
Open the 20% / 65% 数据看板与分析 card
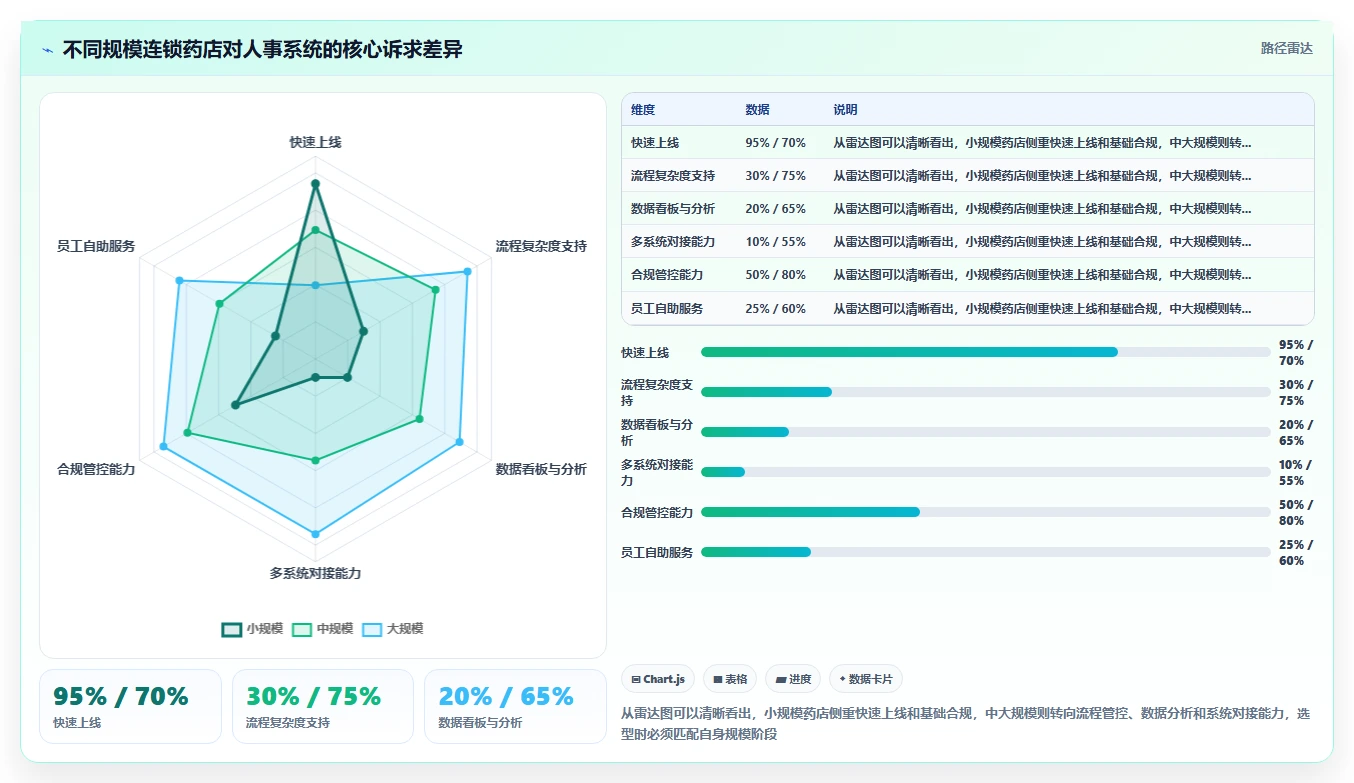[x=515, y=706]
